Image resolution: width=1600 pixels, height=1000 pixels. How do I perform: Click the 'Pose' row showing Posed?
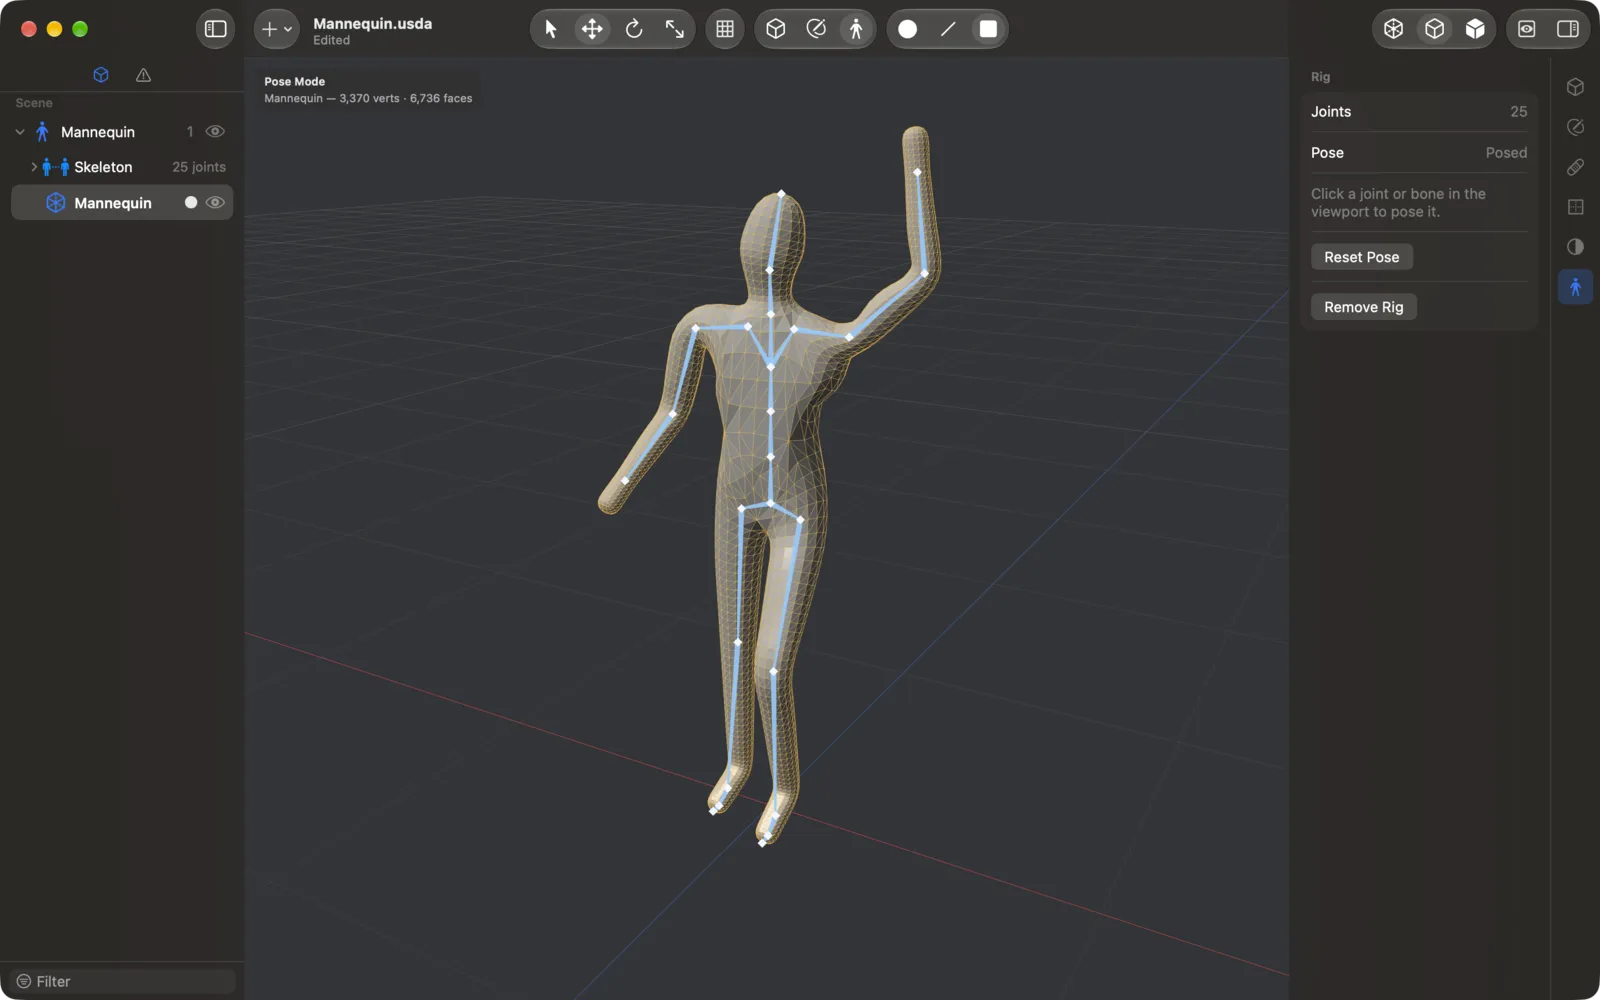pos(1419,153)
